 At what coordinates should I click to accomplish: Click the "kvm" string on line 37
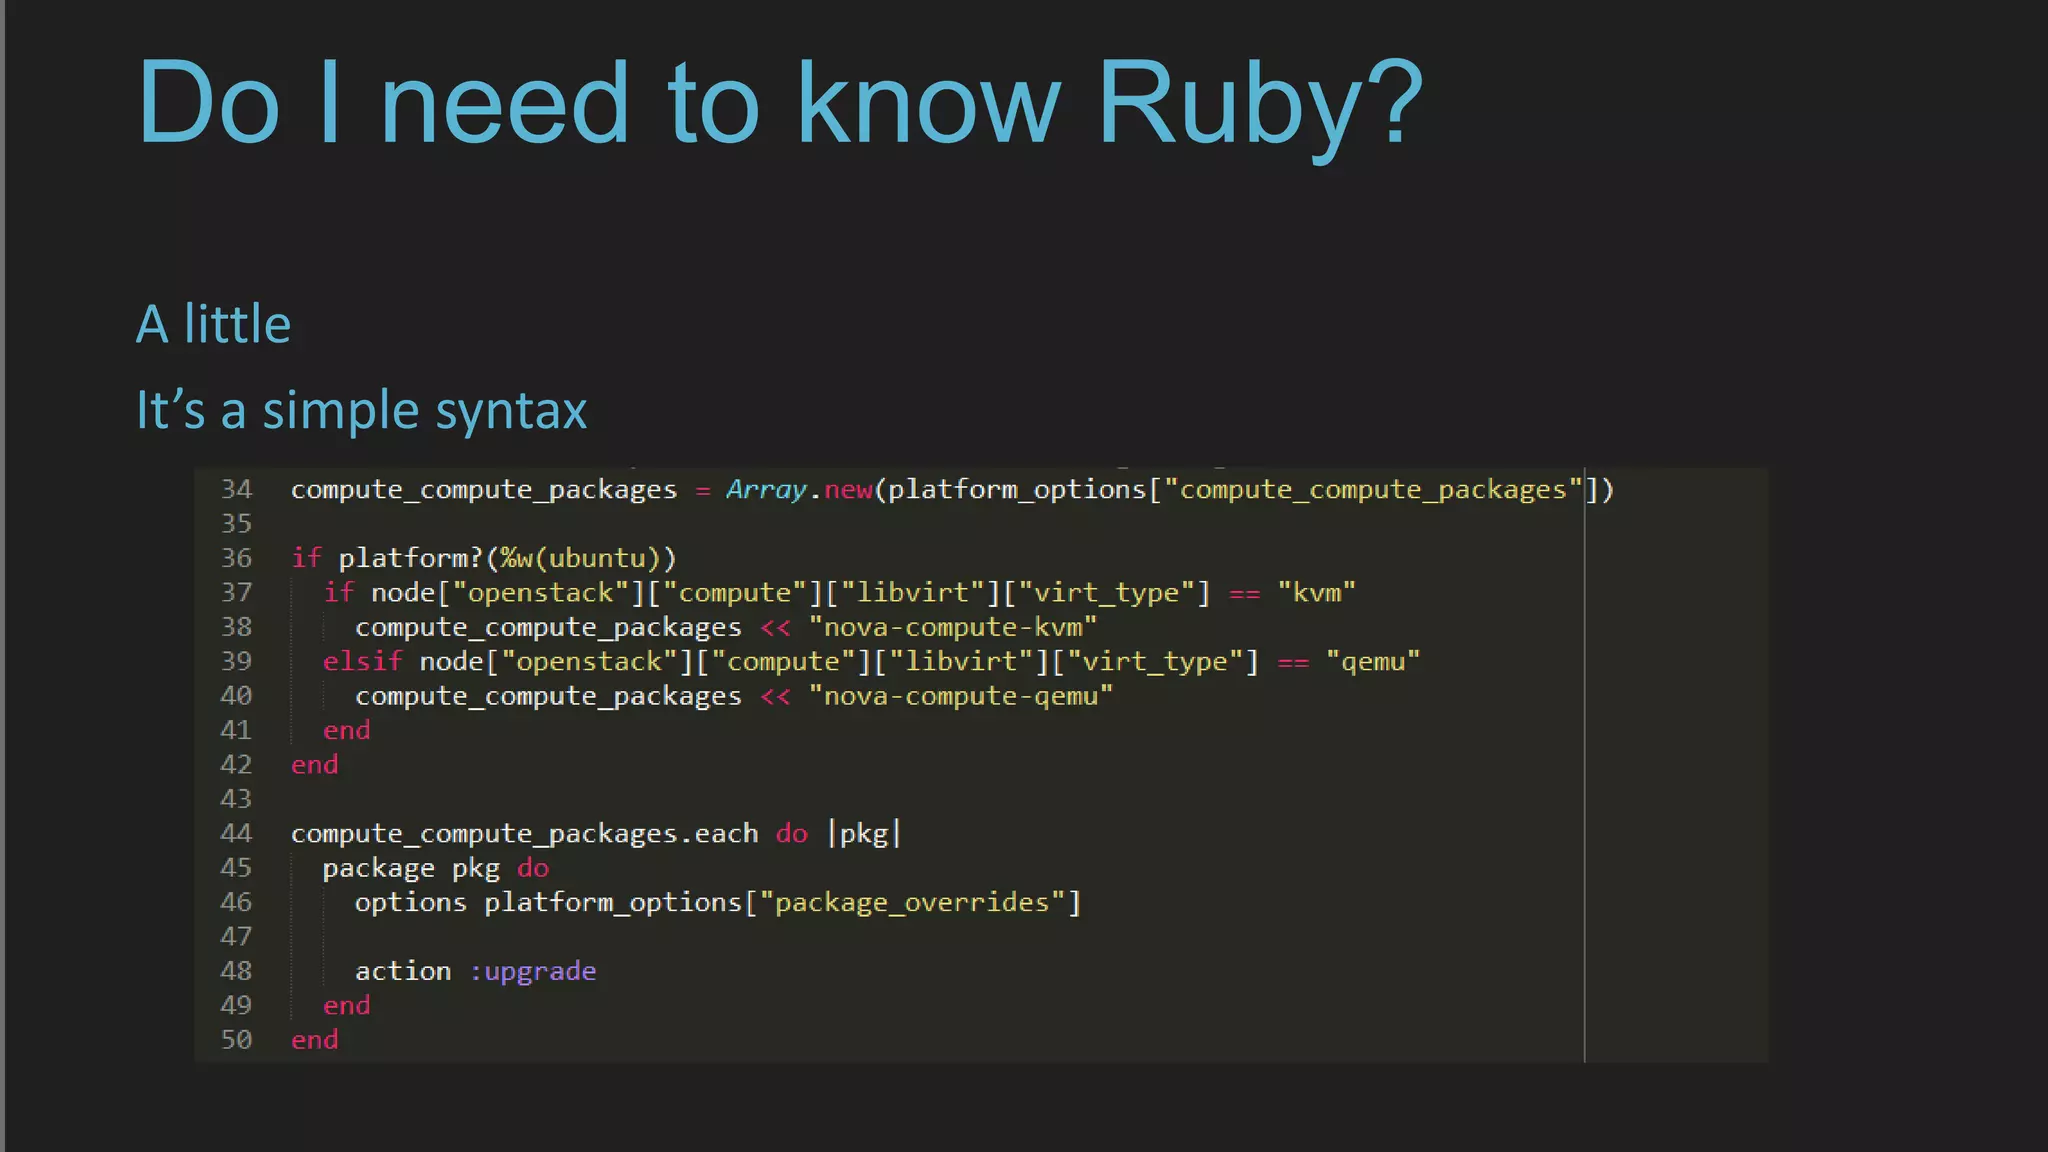[1317, 592]
